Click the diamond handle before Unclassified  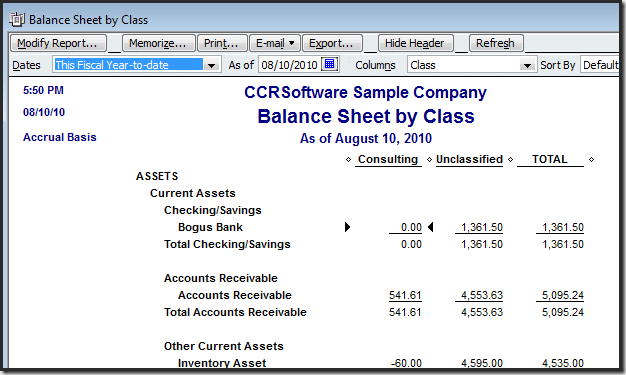430,159
